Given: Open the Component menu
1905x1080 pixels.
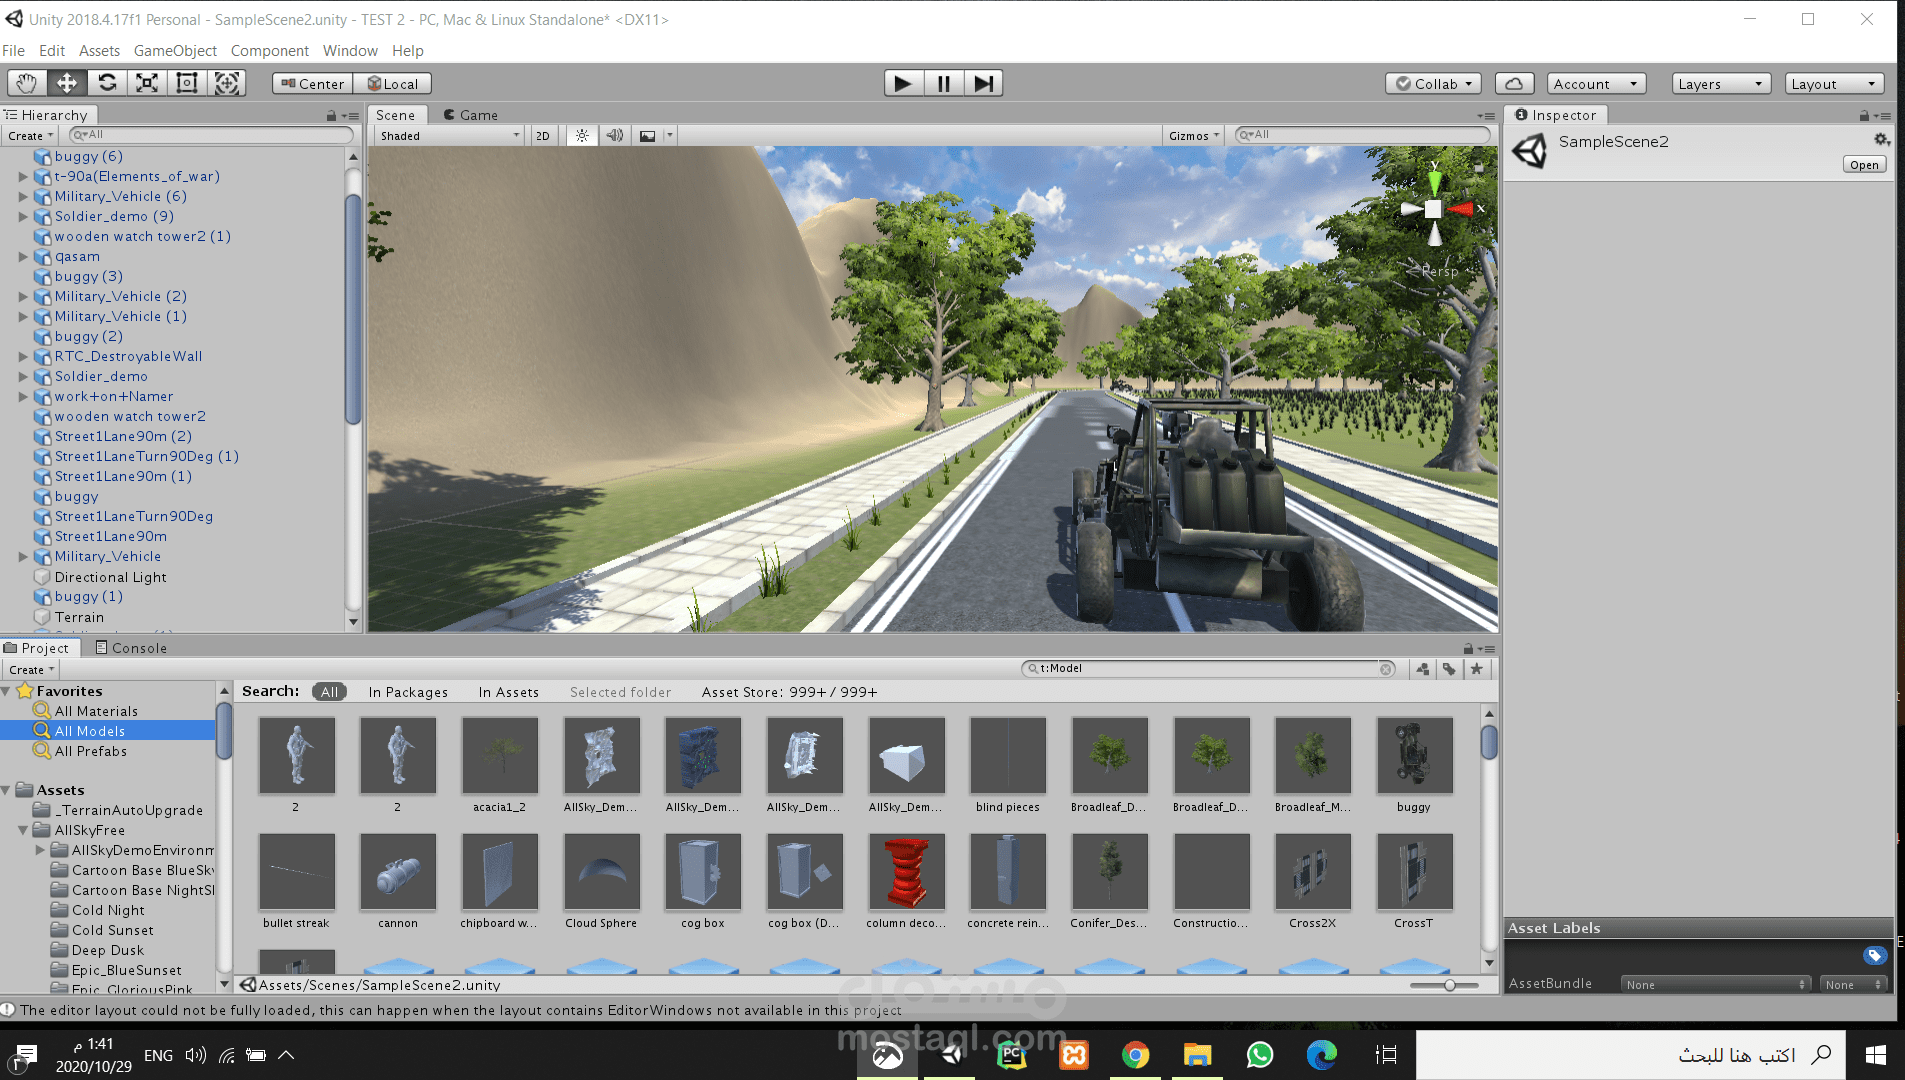Looking at the screenshot, I should click(270, 51).
